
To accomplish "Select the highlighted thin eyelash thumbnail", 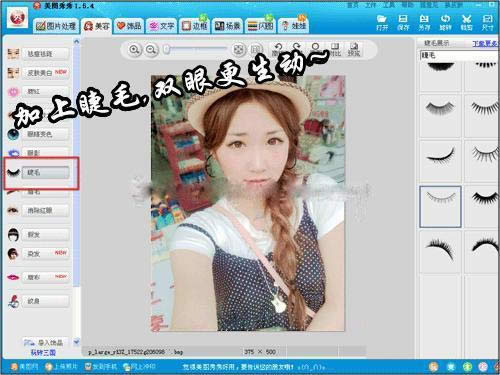I will 440,207.
